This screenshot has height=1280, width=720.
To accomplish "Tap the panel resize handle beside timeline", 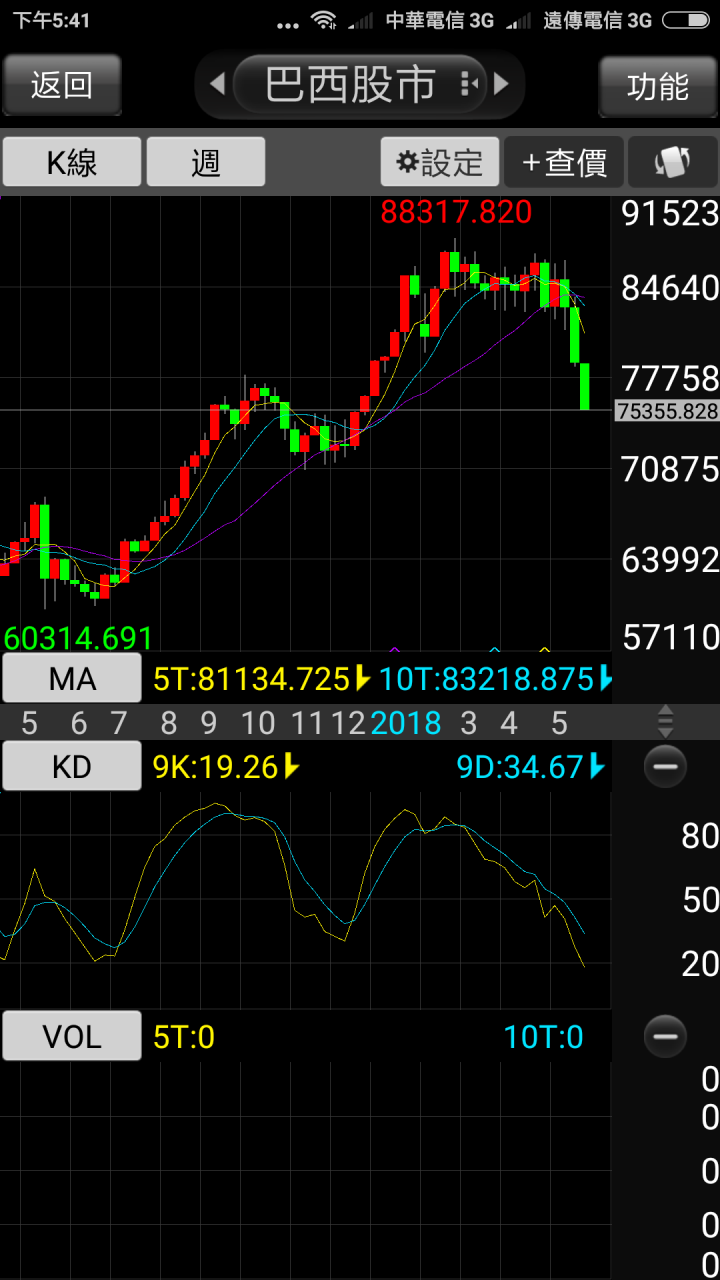I will 665,722.
